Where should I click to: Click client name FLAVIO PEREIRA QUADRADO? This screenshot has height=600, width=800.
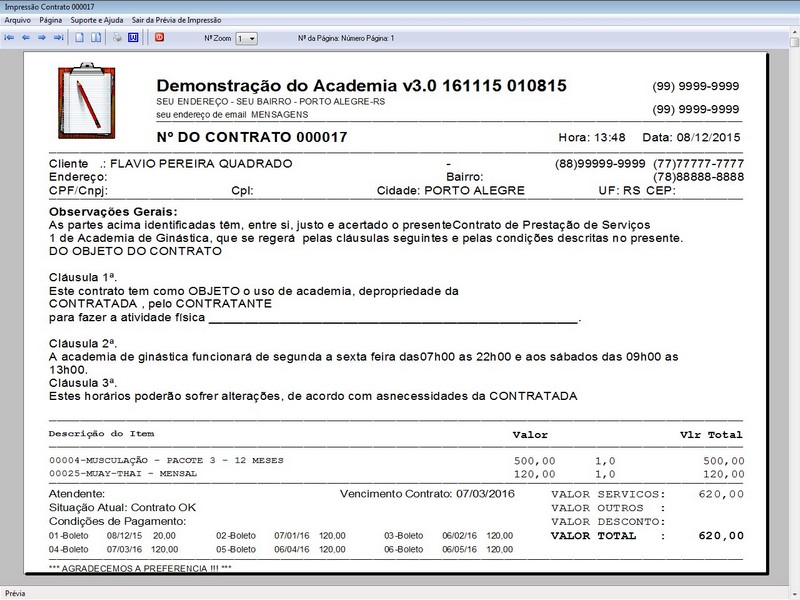point(202,164)
